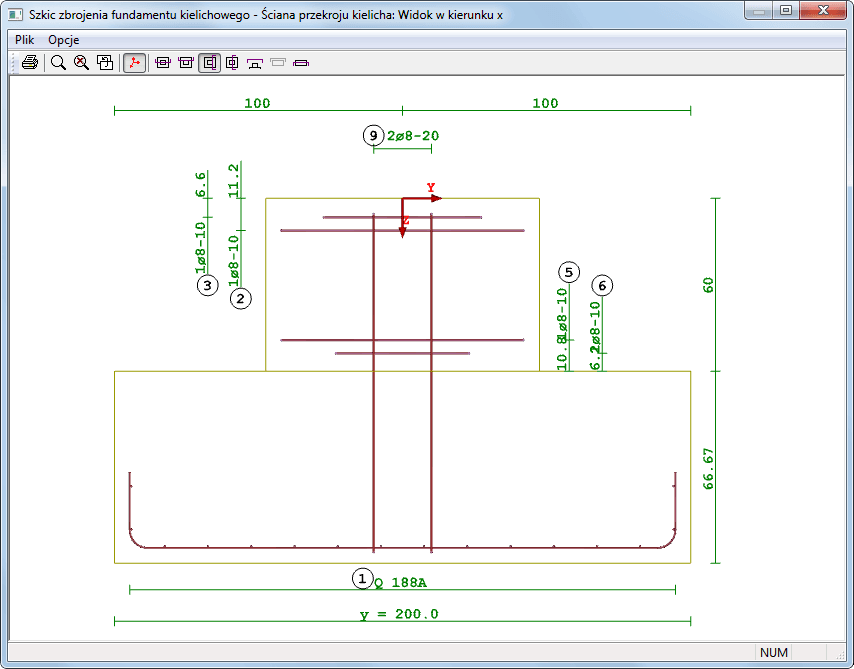The image size is (854, 669).
Task: Click the previous view overlapping-pages icon
Action: point(105,63)
